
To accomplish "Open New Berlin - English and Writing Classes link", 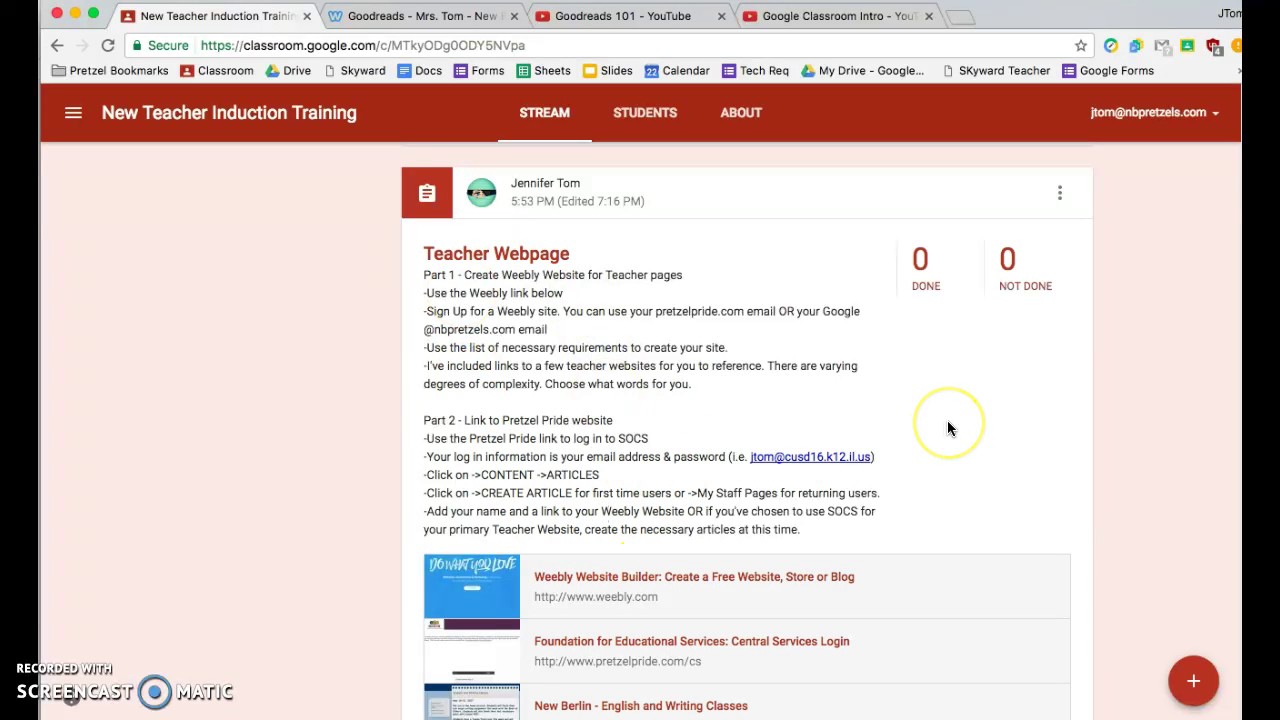I will 641,706.
